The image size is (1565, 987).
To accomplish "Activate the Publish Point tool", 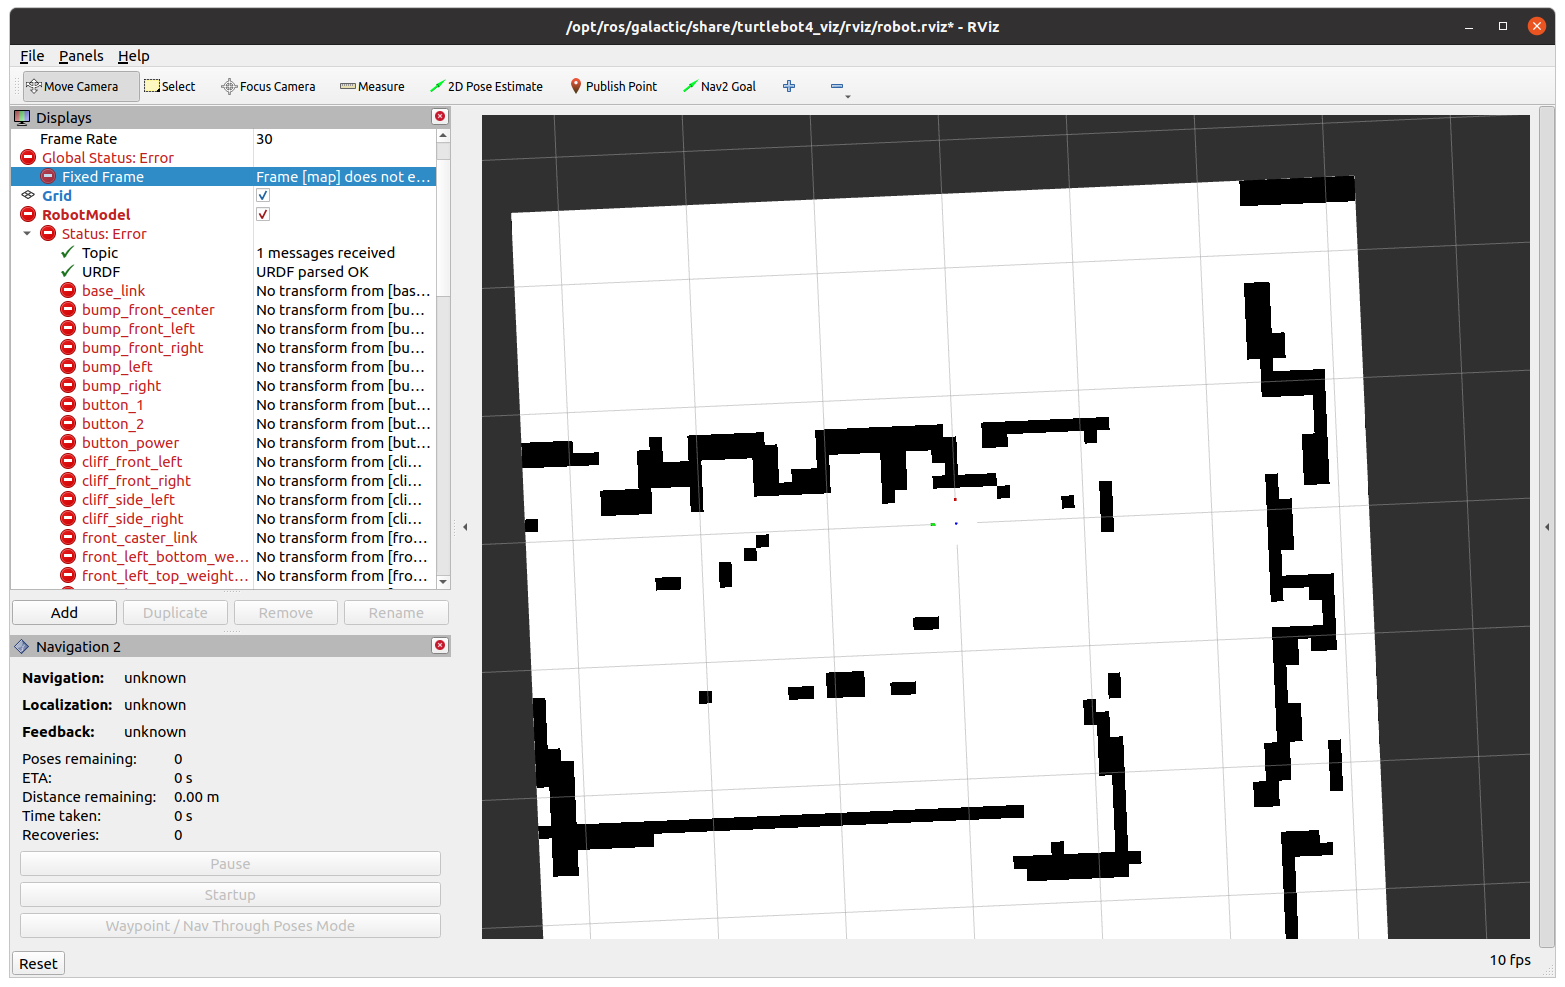I will tap(613, 86).
